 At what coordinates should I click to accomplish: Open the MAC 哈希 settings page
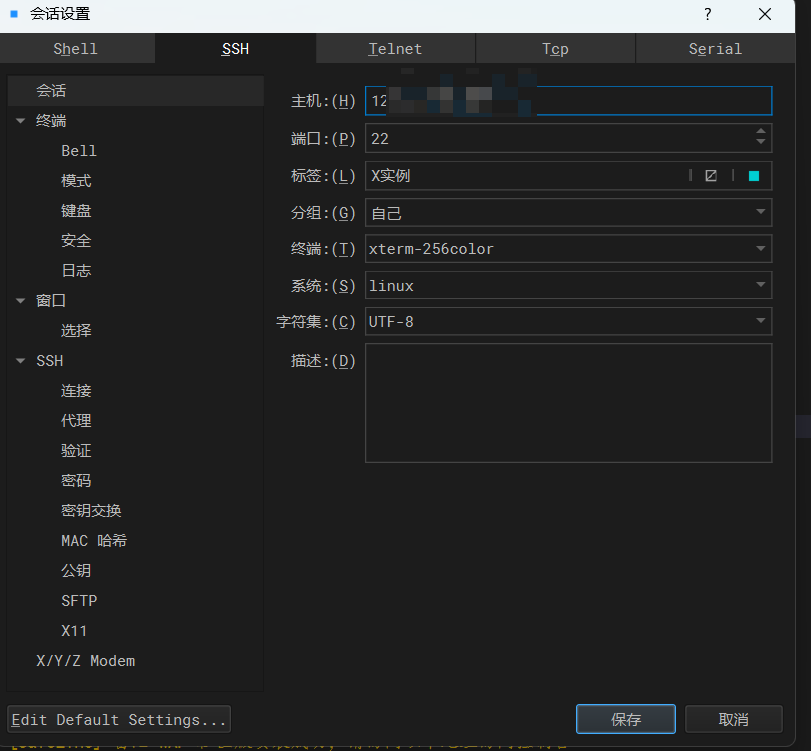point(94,540)
